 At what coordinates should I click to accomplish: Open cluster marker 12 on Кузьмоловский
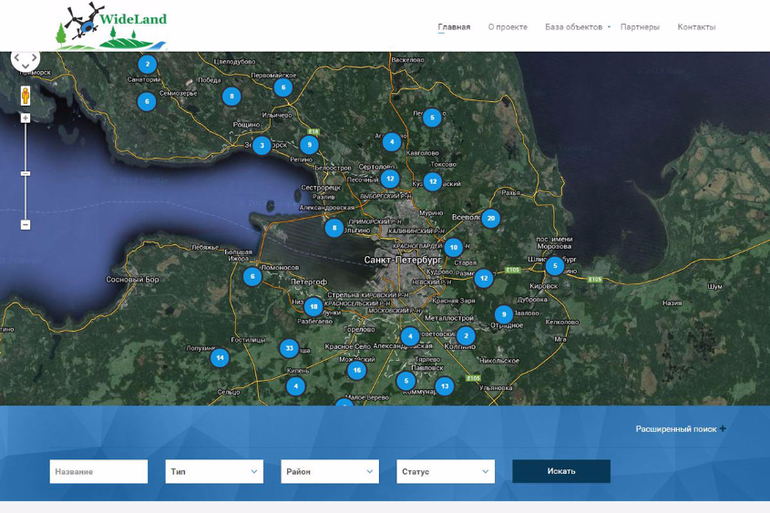[433, 182]
